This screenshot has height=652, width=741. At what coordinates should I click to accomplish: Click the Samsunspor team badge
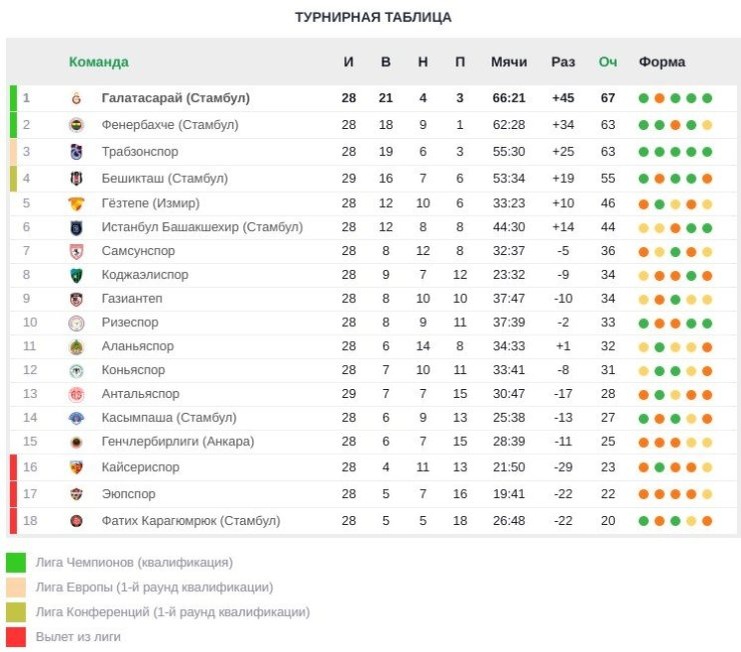coord(76,251)
